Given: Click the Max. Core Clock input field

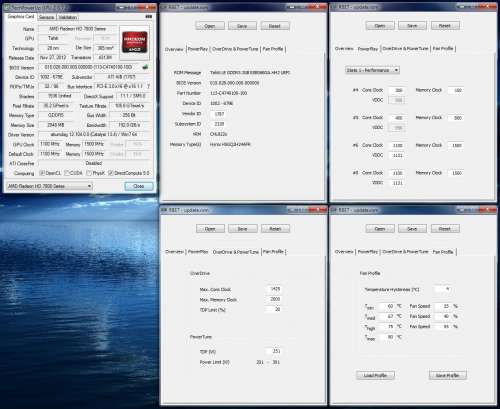Looking at the screenshot, I should (x=274, y=289).
